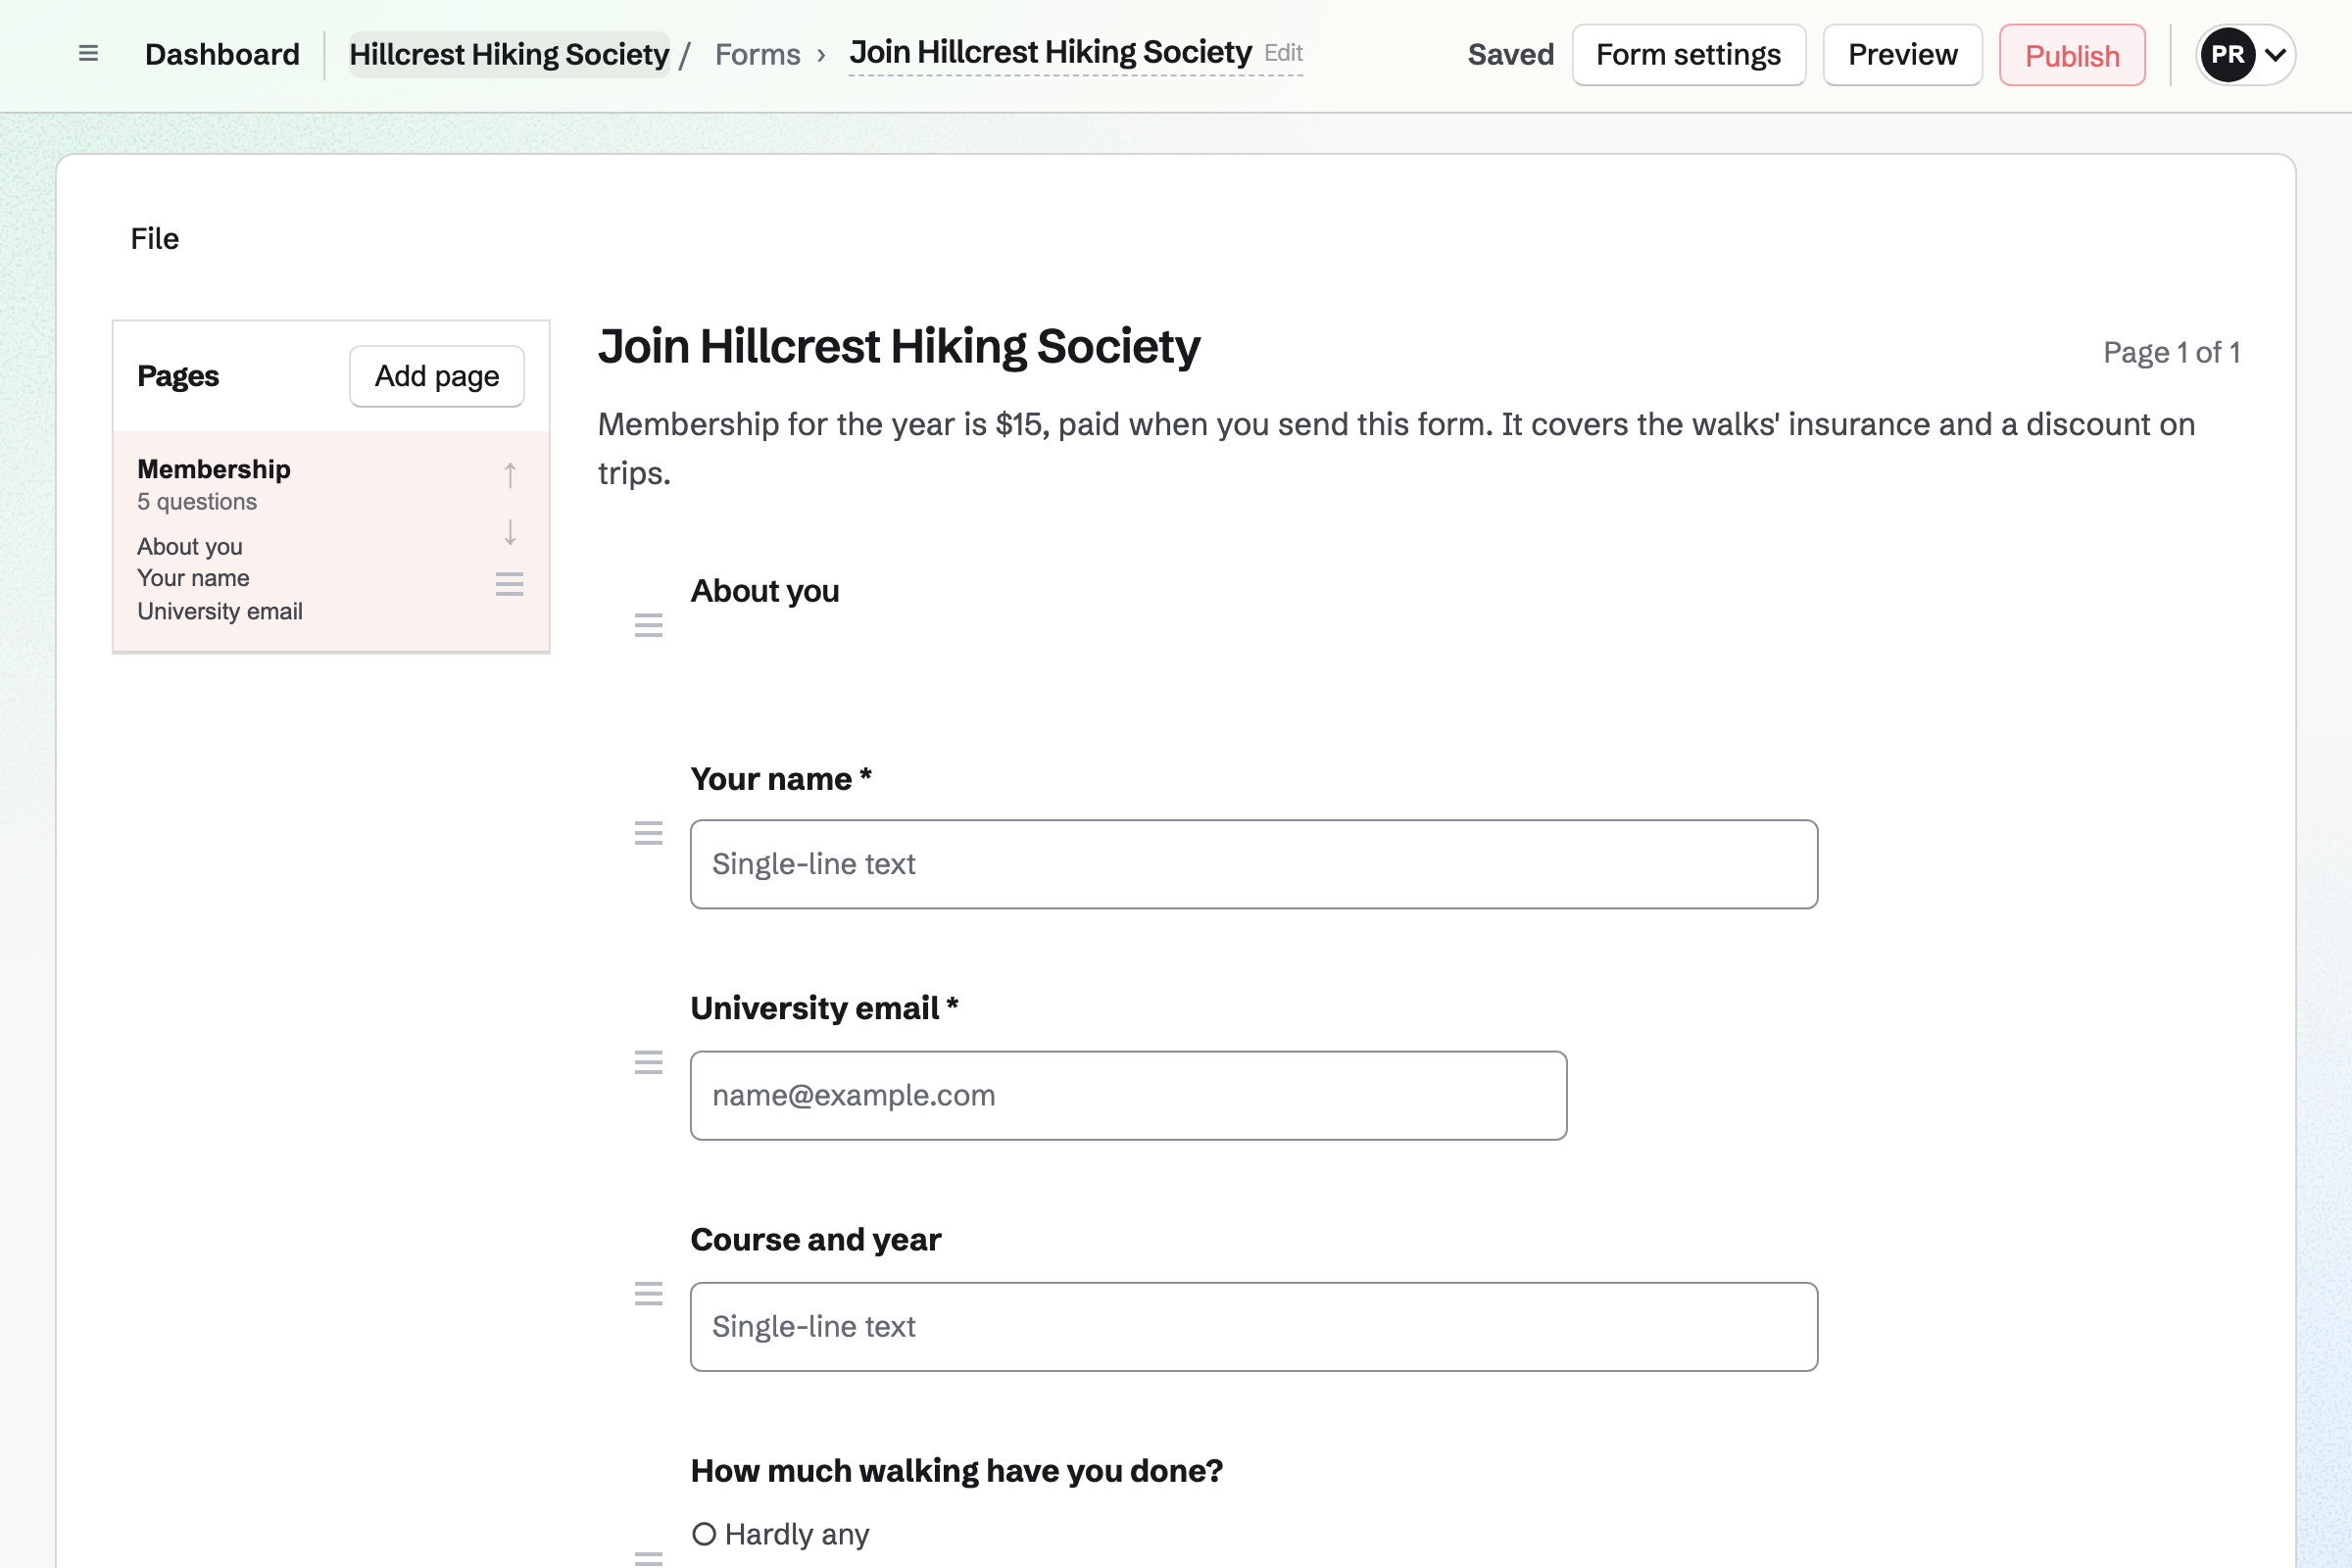Image resolution: width=2352 pixels, height=1568 pixels.
Task: Open the File menu
Action: pos(155,239)
